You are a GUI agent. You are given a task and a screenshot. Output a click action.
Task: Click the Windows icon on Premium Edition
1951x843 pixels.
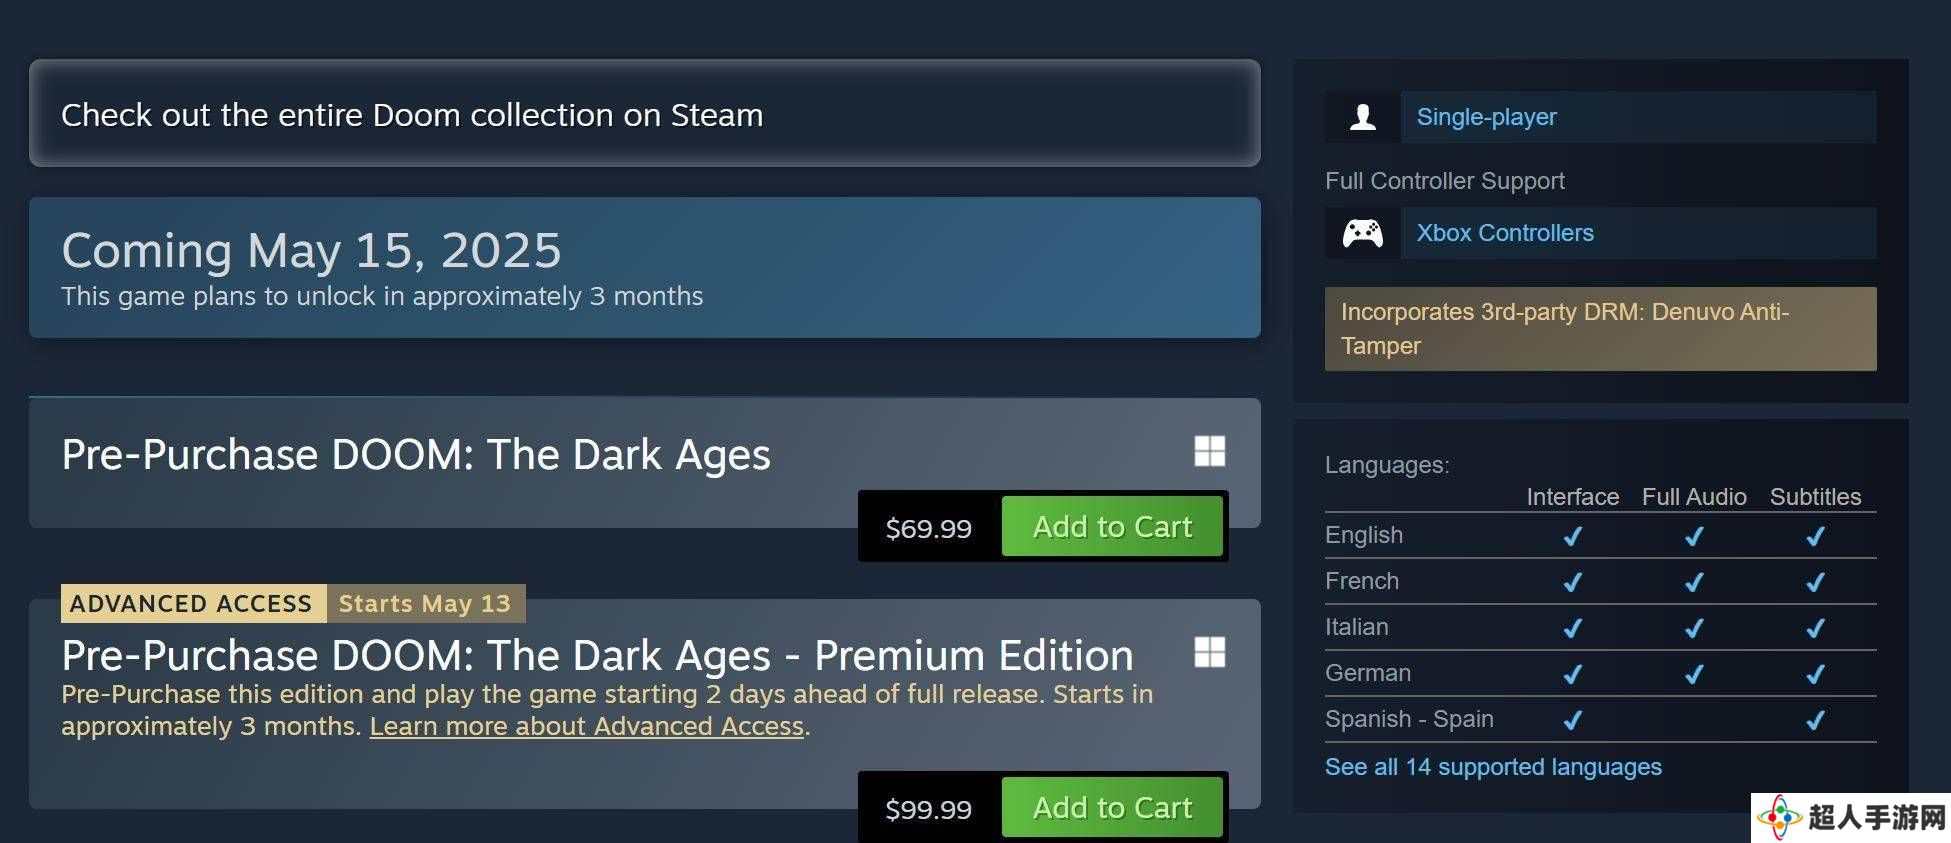[1210, 652]
